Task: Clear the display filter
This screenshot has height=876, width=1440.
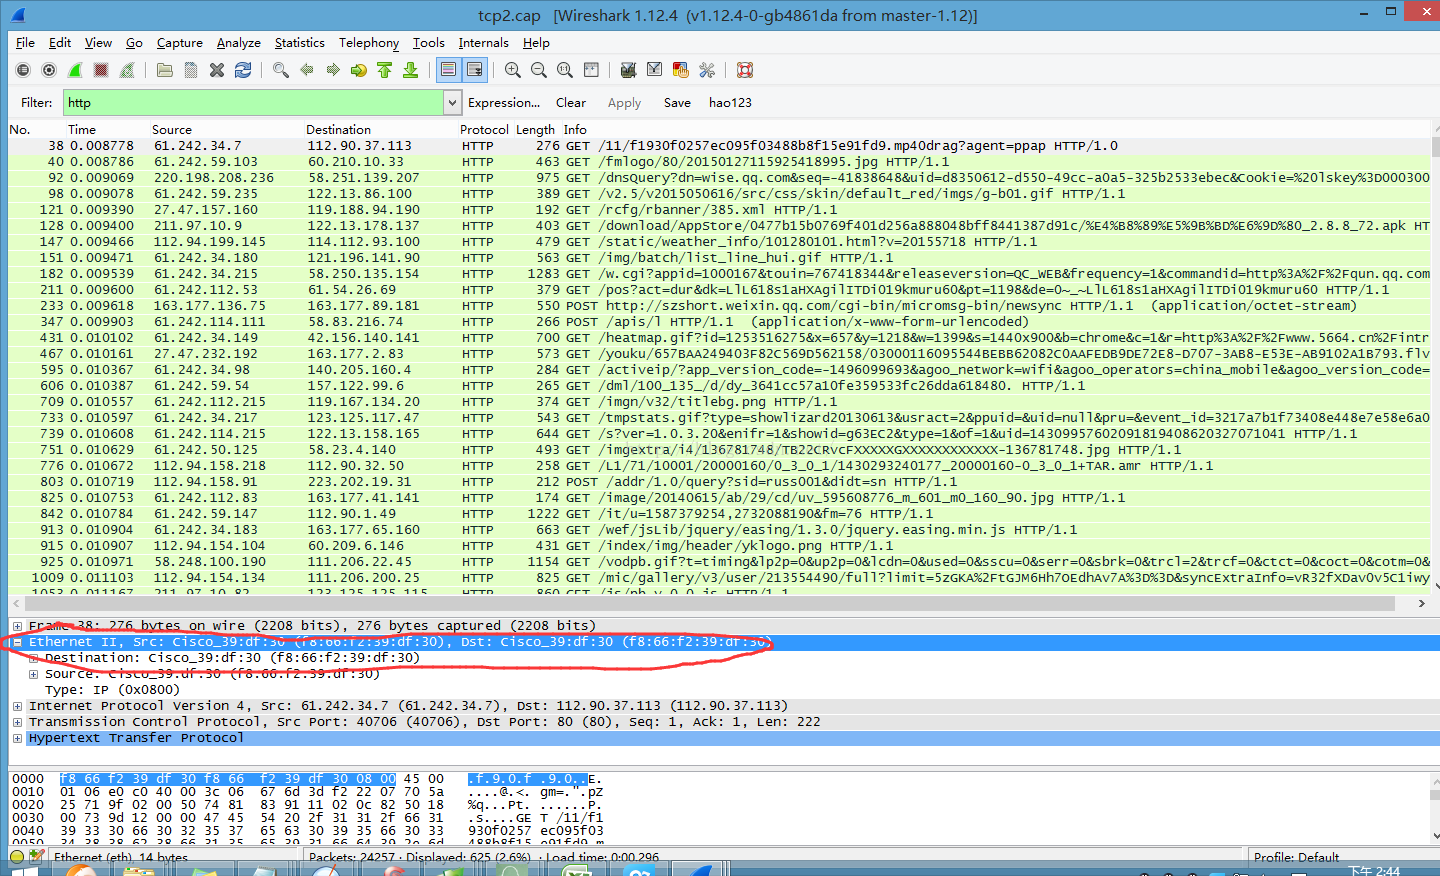Action: [x=571, y=103]
